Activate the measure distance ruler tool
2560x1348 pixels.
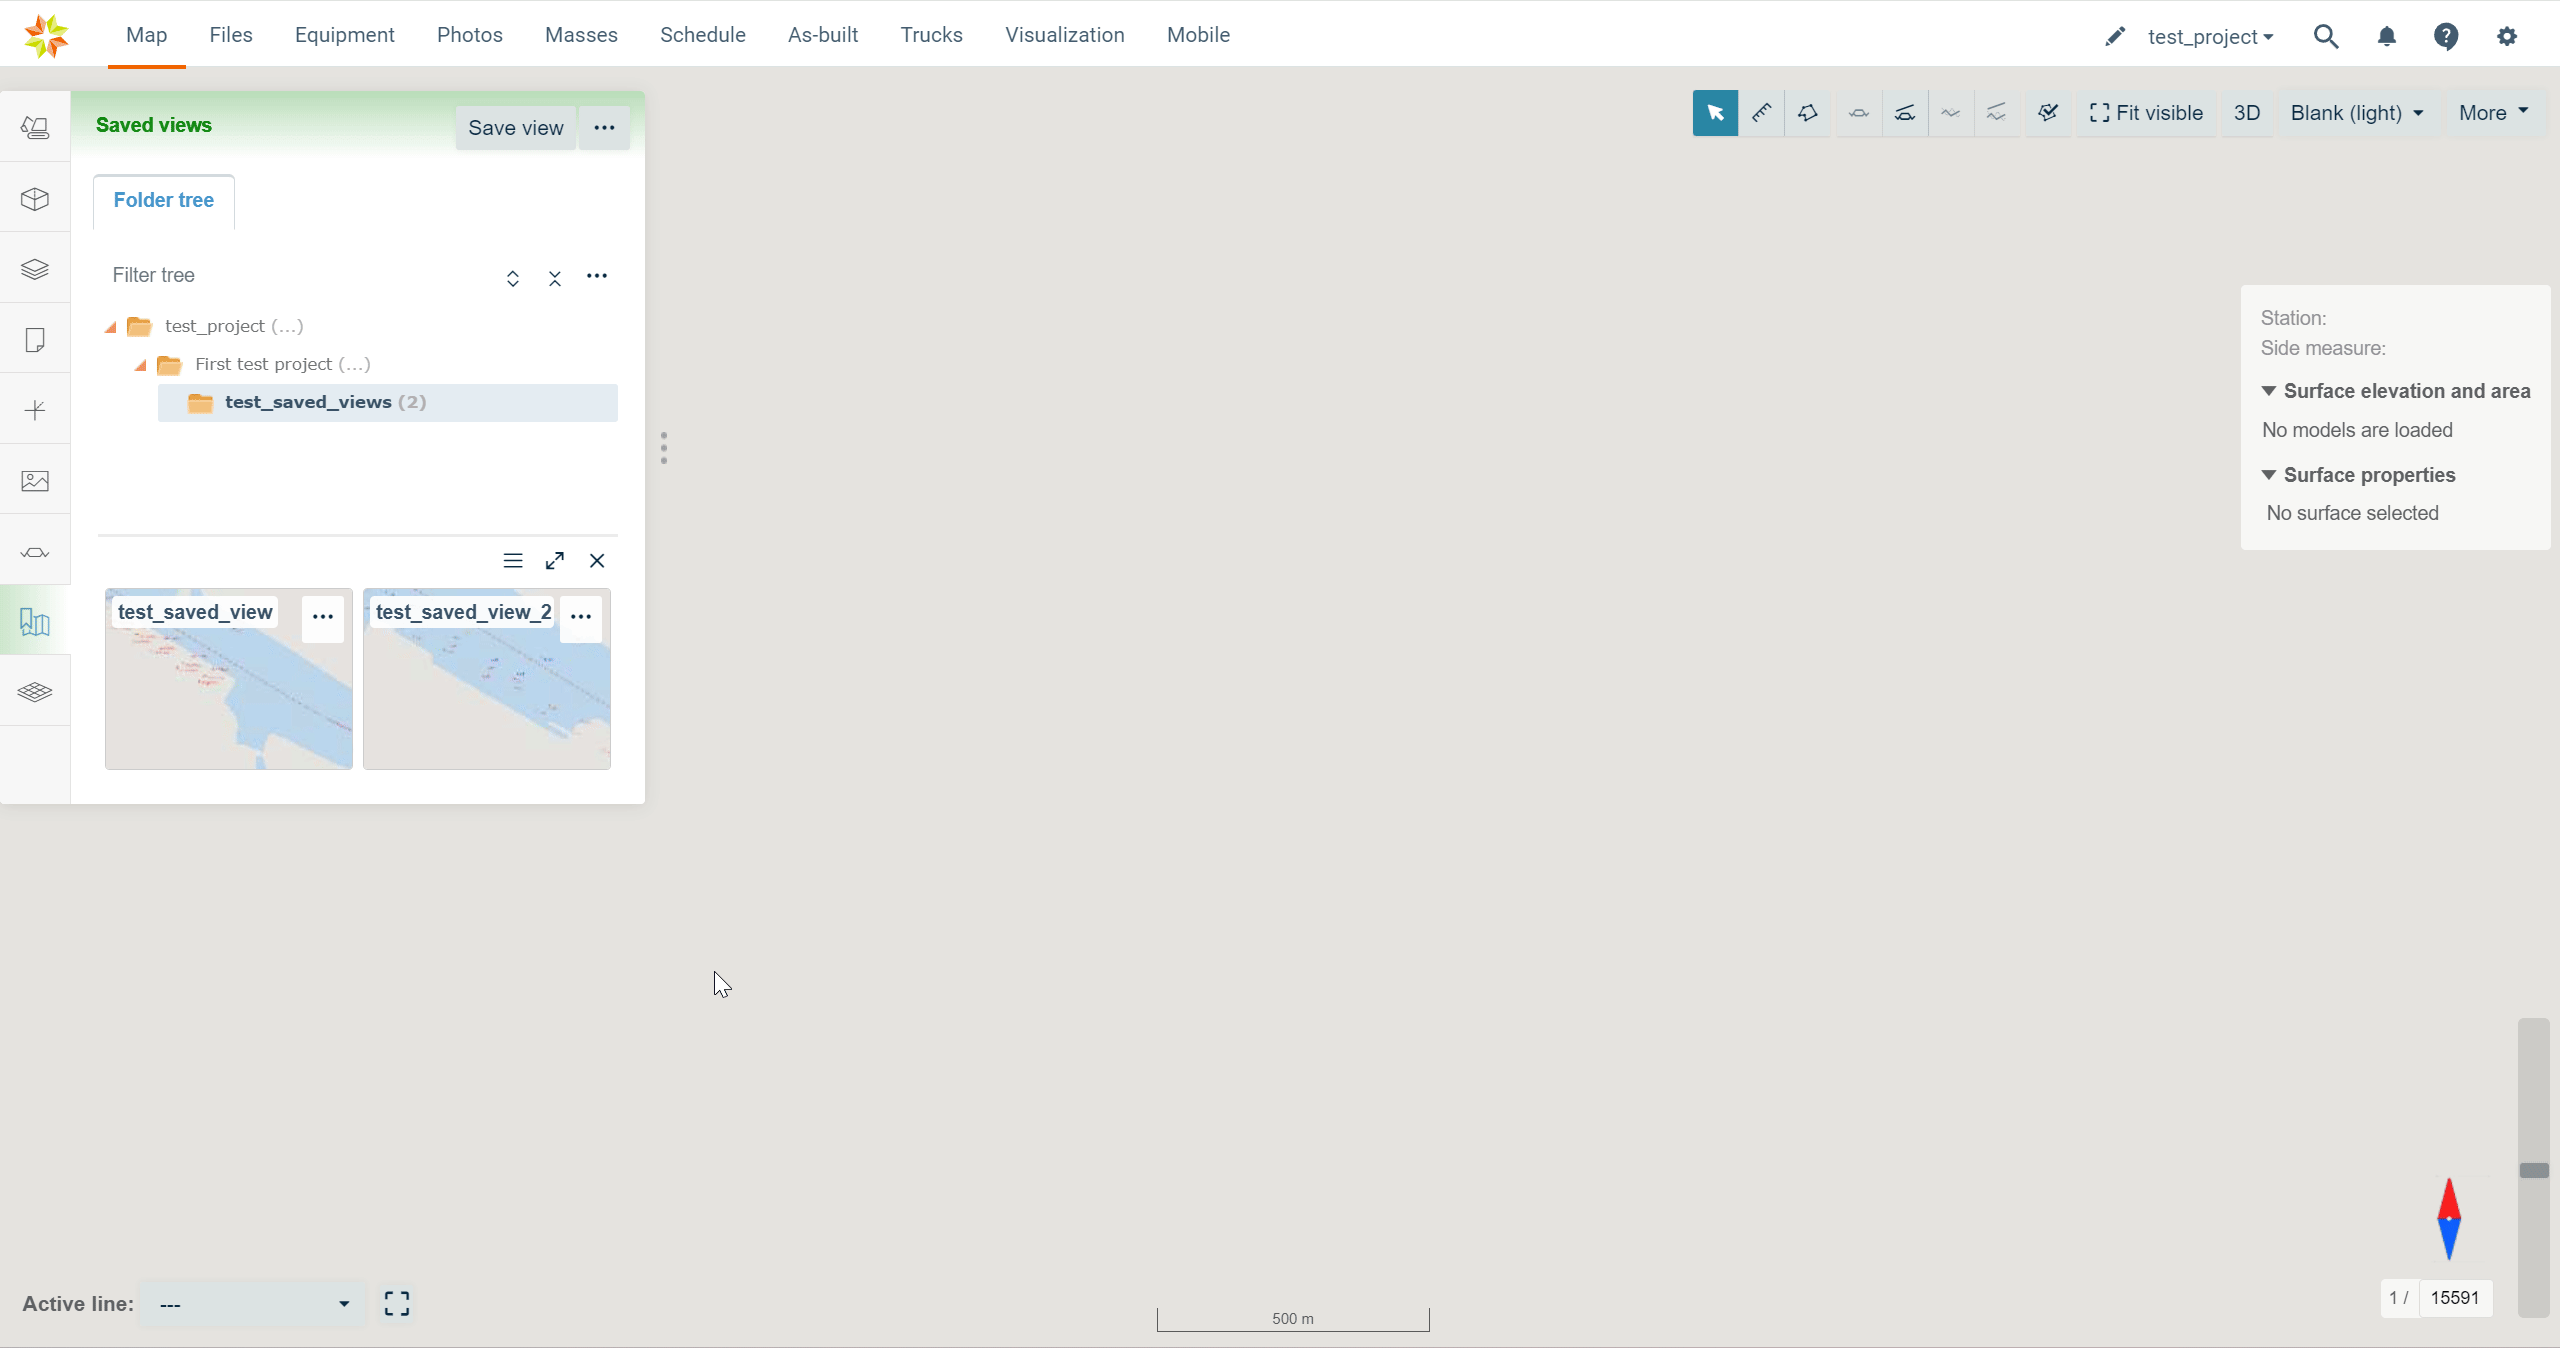1762,113
